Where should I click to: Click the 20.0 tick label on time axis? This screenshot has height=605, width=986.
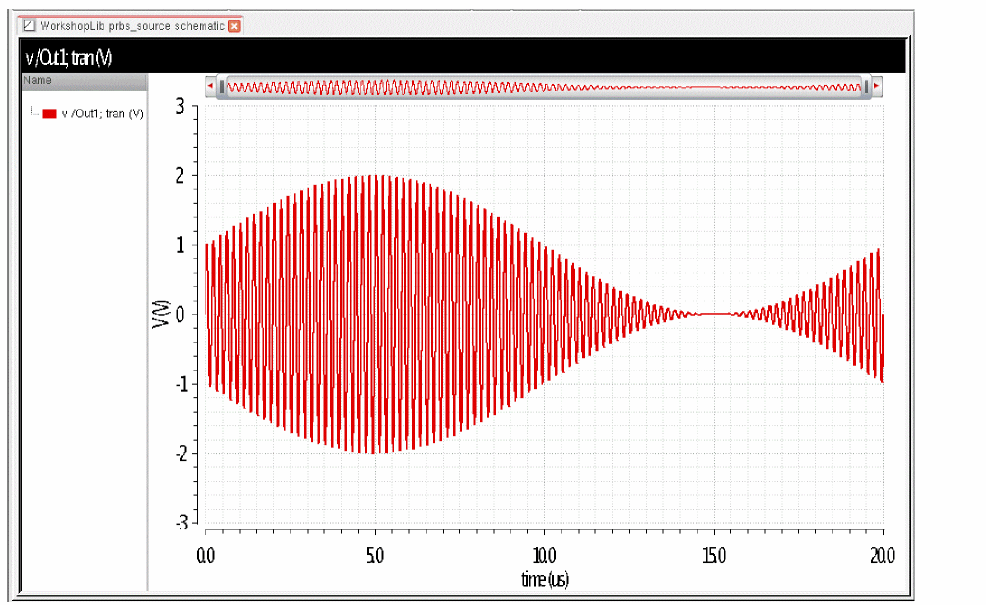[x=882, y=556]
